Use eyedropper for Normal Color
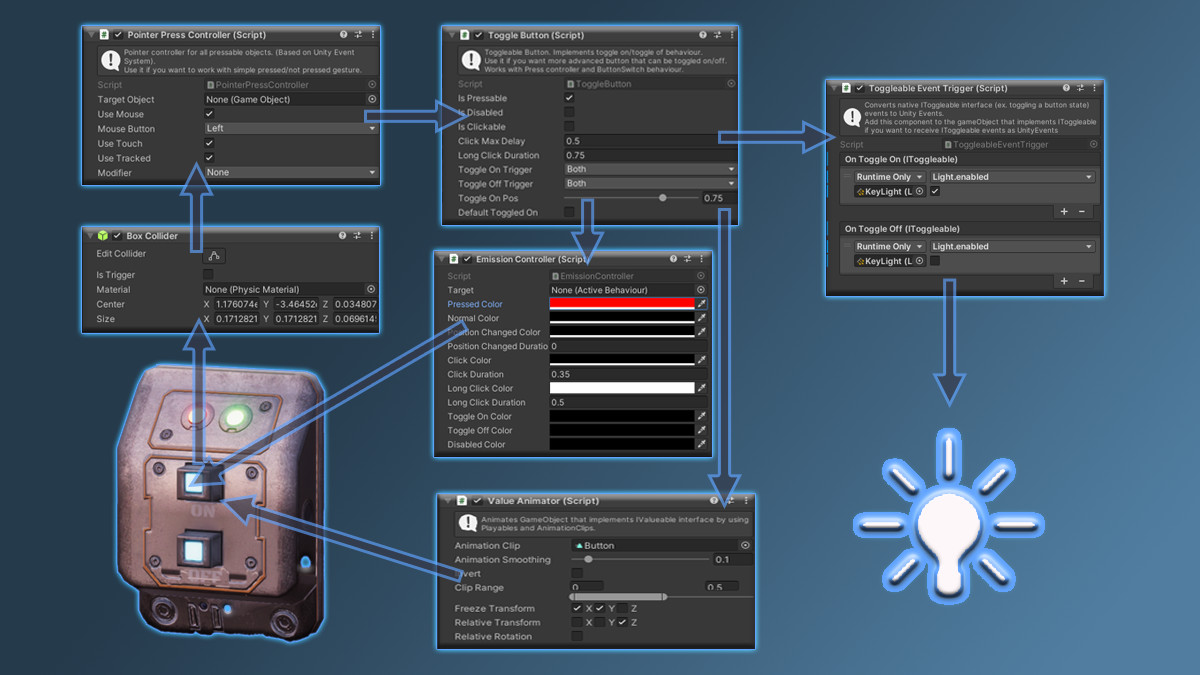The width and height of the screenshot is (1200, 675). [702, 318]
